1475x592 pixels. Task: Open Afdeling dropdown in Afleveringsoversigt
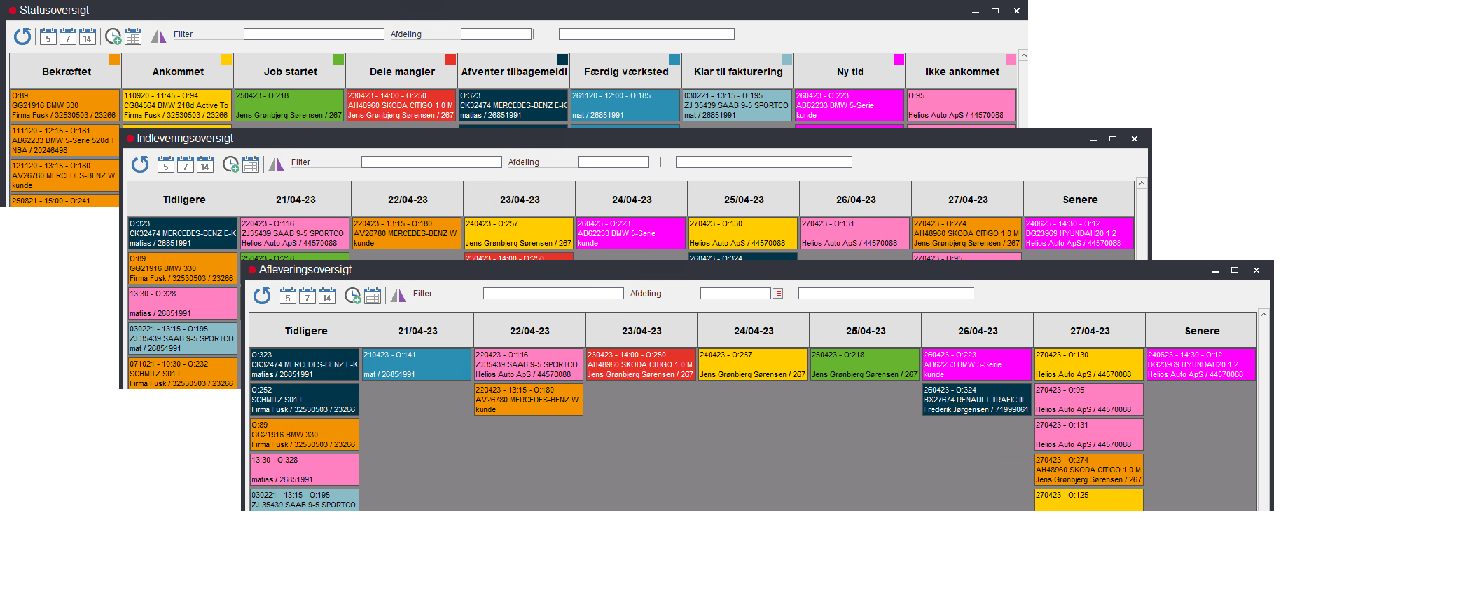pos(777,294)
